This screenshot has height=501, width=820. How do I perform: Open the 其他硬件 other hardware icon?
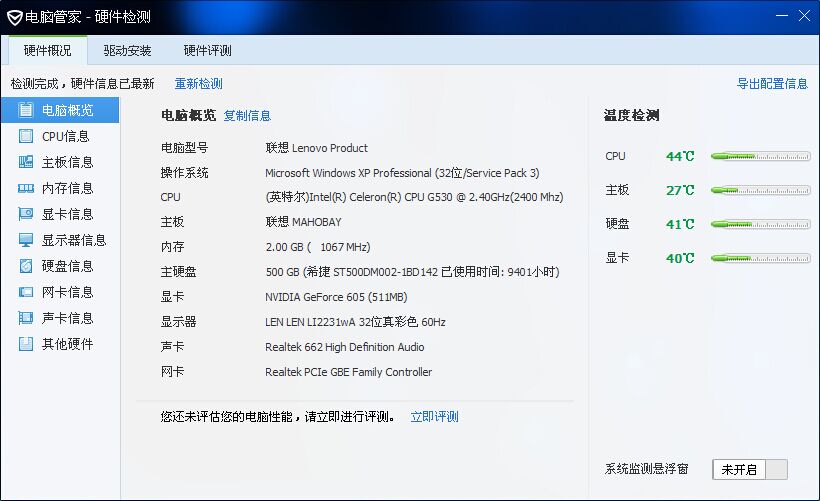pyautogui.click(x=26, y=344)
